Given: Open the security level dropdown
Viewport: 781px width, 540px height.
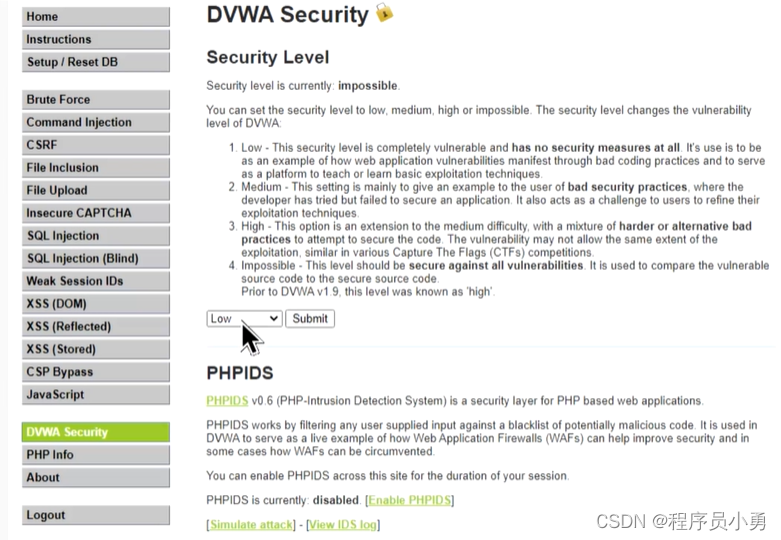Looking at the screenshot, I should click(244, 319).
